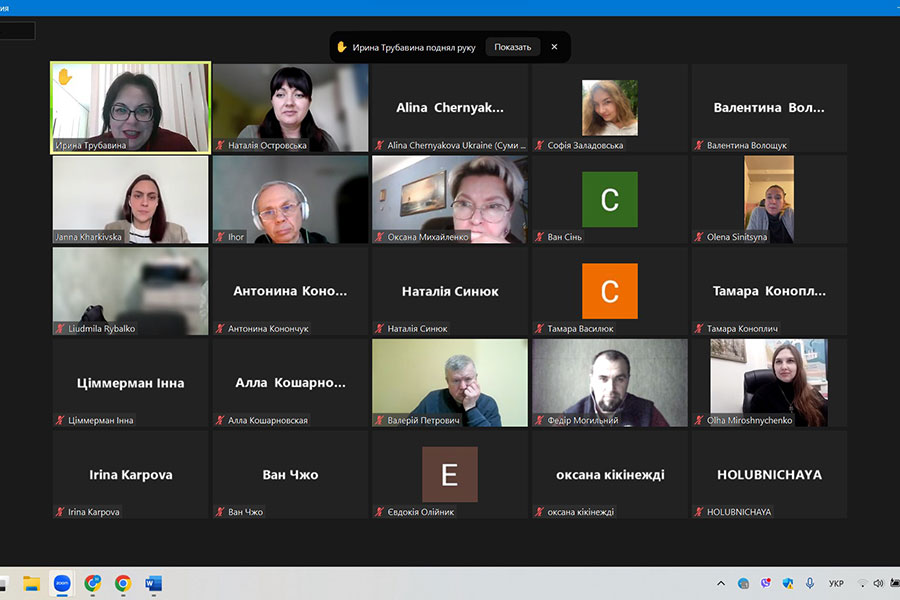The height and width of the screenshot is (600, 900).
Task: Click the orange C avatar of Тамара Василюк
Action: point(610,291)
